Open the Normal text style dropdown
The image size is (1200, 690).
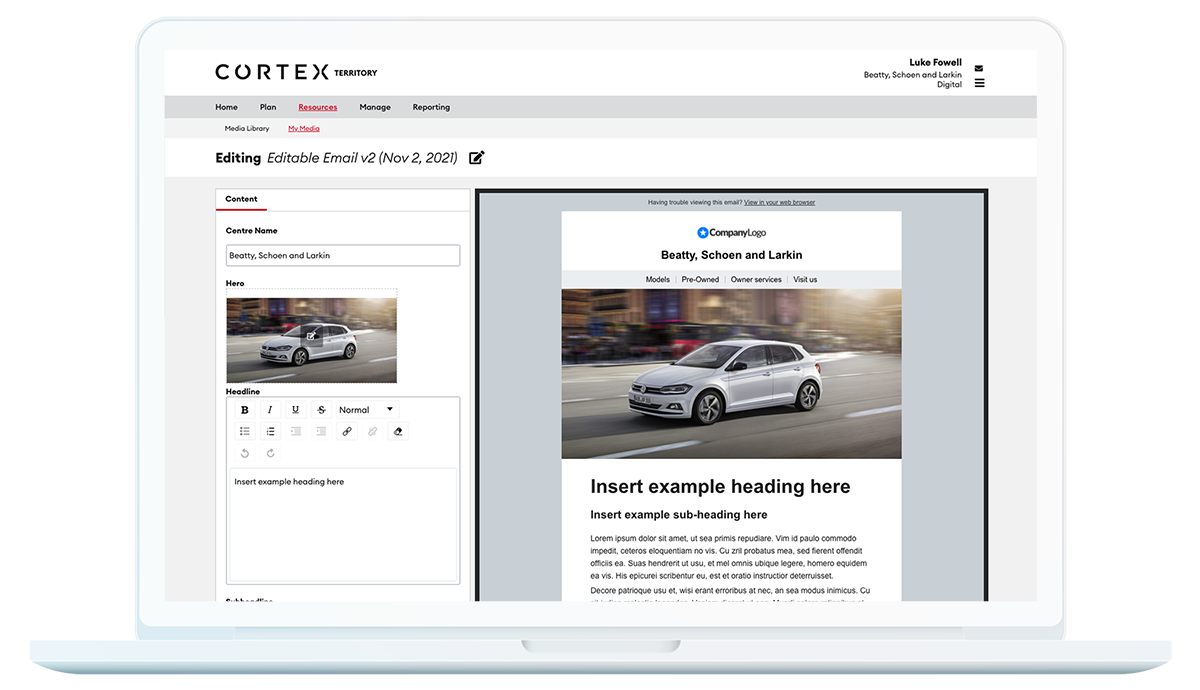coord(367,410)
